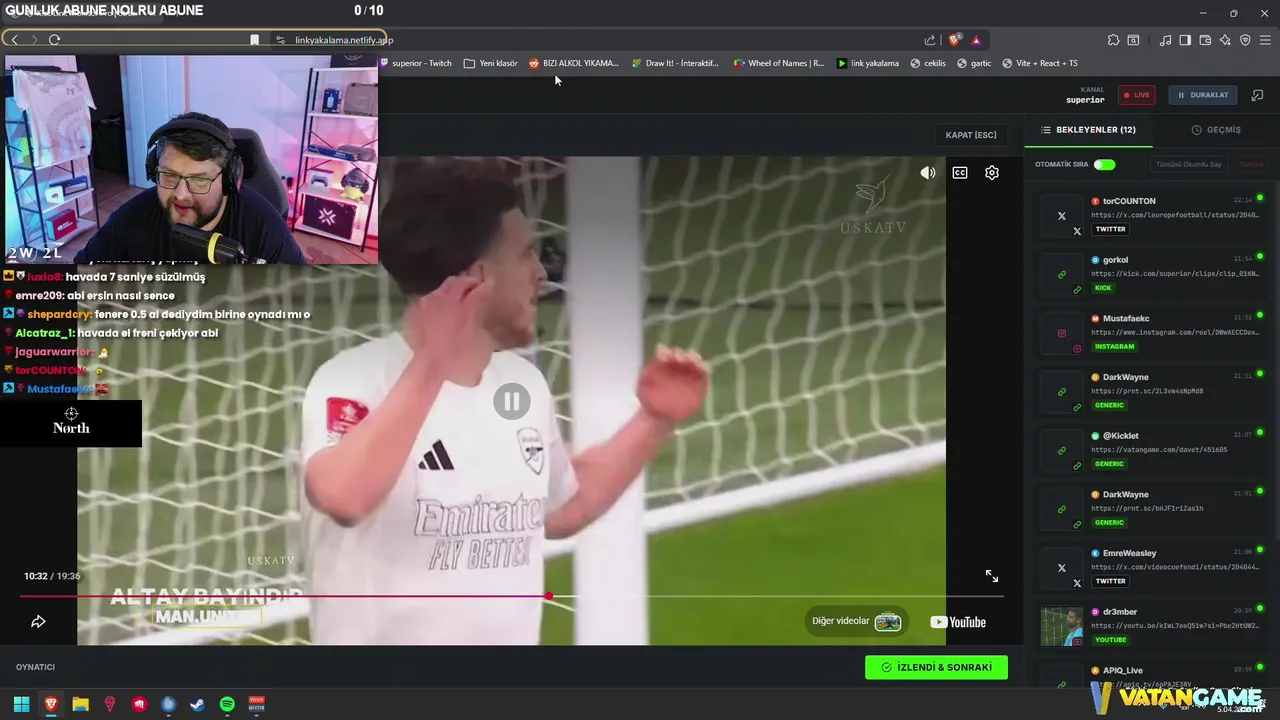Enter fullscreen with expand arrows icon
This screenshot has width=1280, height=720.
992,576
